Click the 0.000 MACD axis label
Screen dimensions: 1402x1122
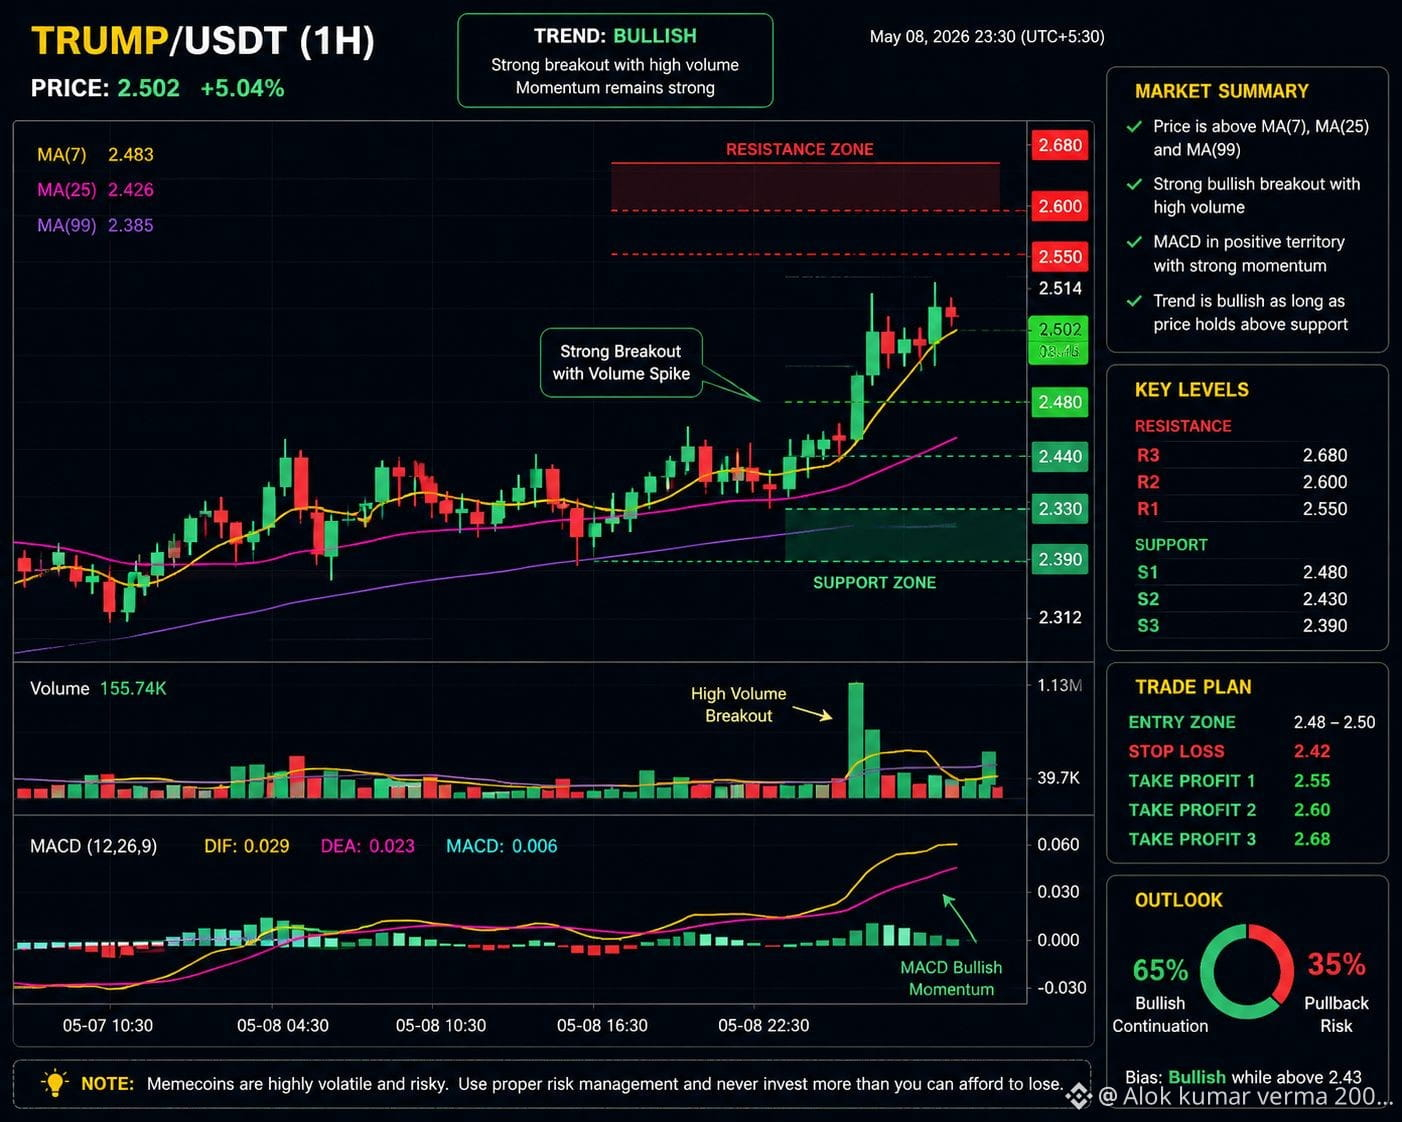(x=1058, y=941)
